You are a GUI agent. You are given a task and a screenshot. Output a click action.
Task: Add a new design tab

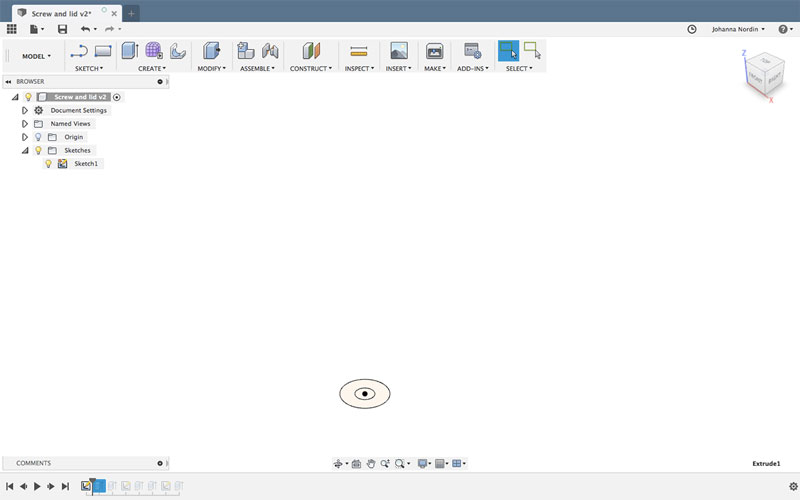(131, 14)
